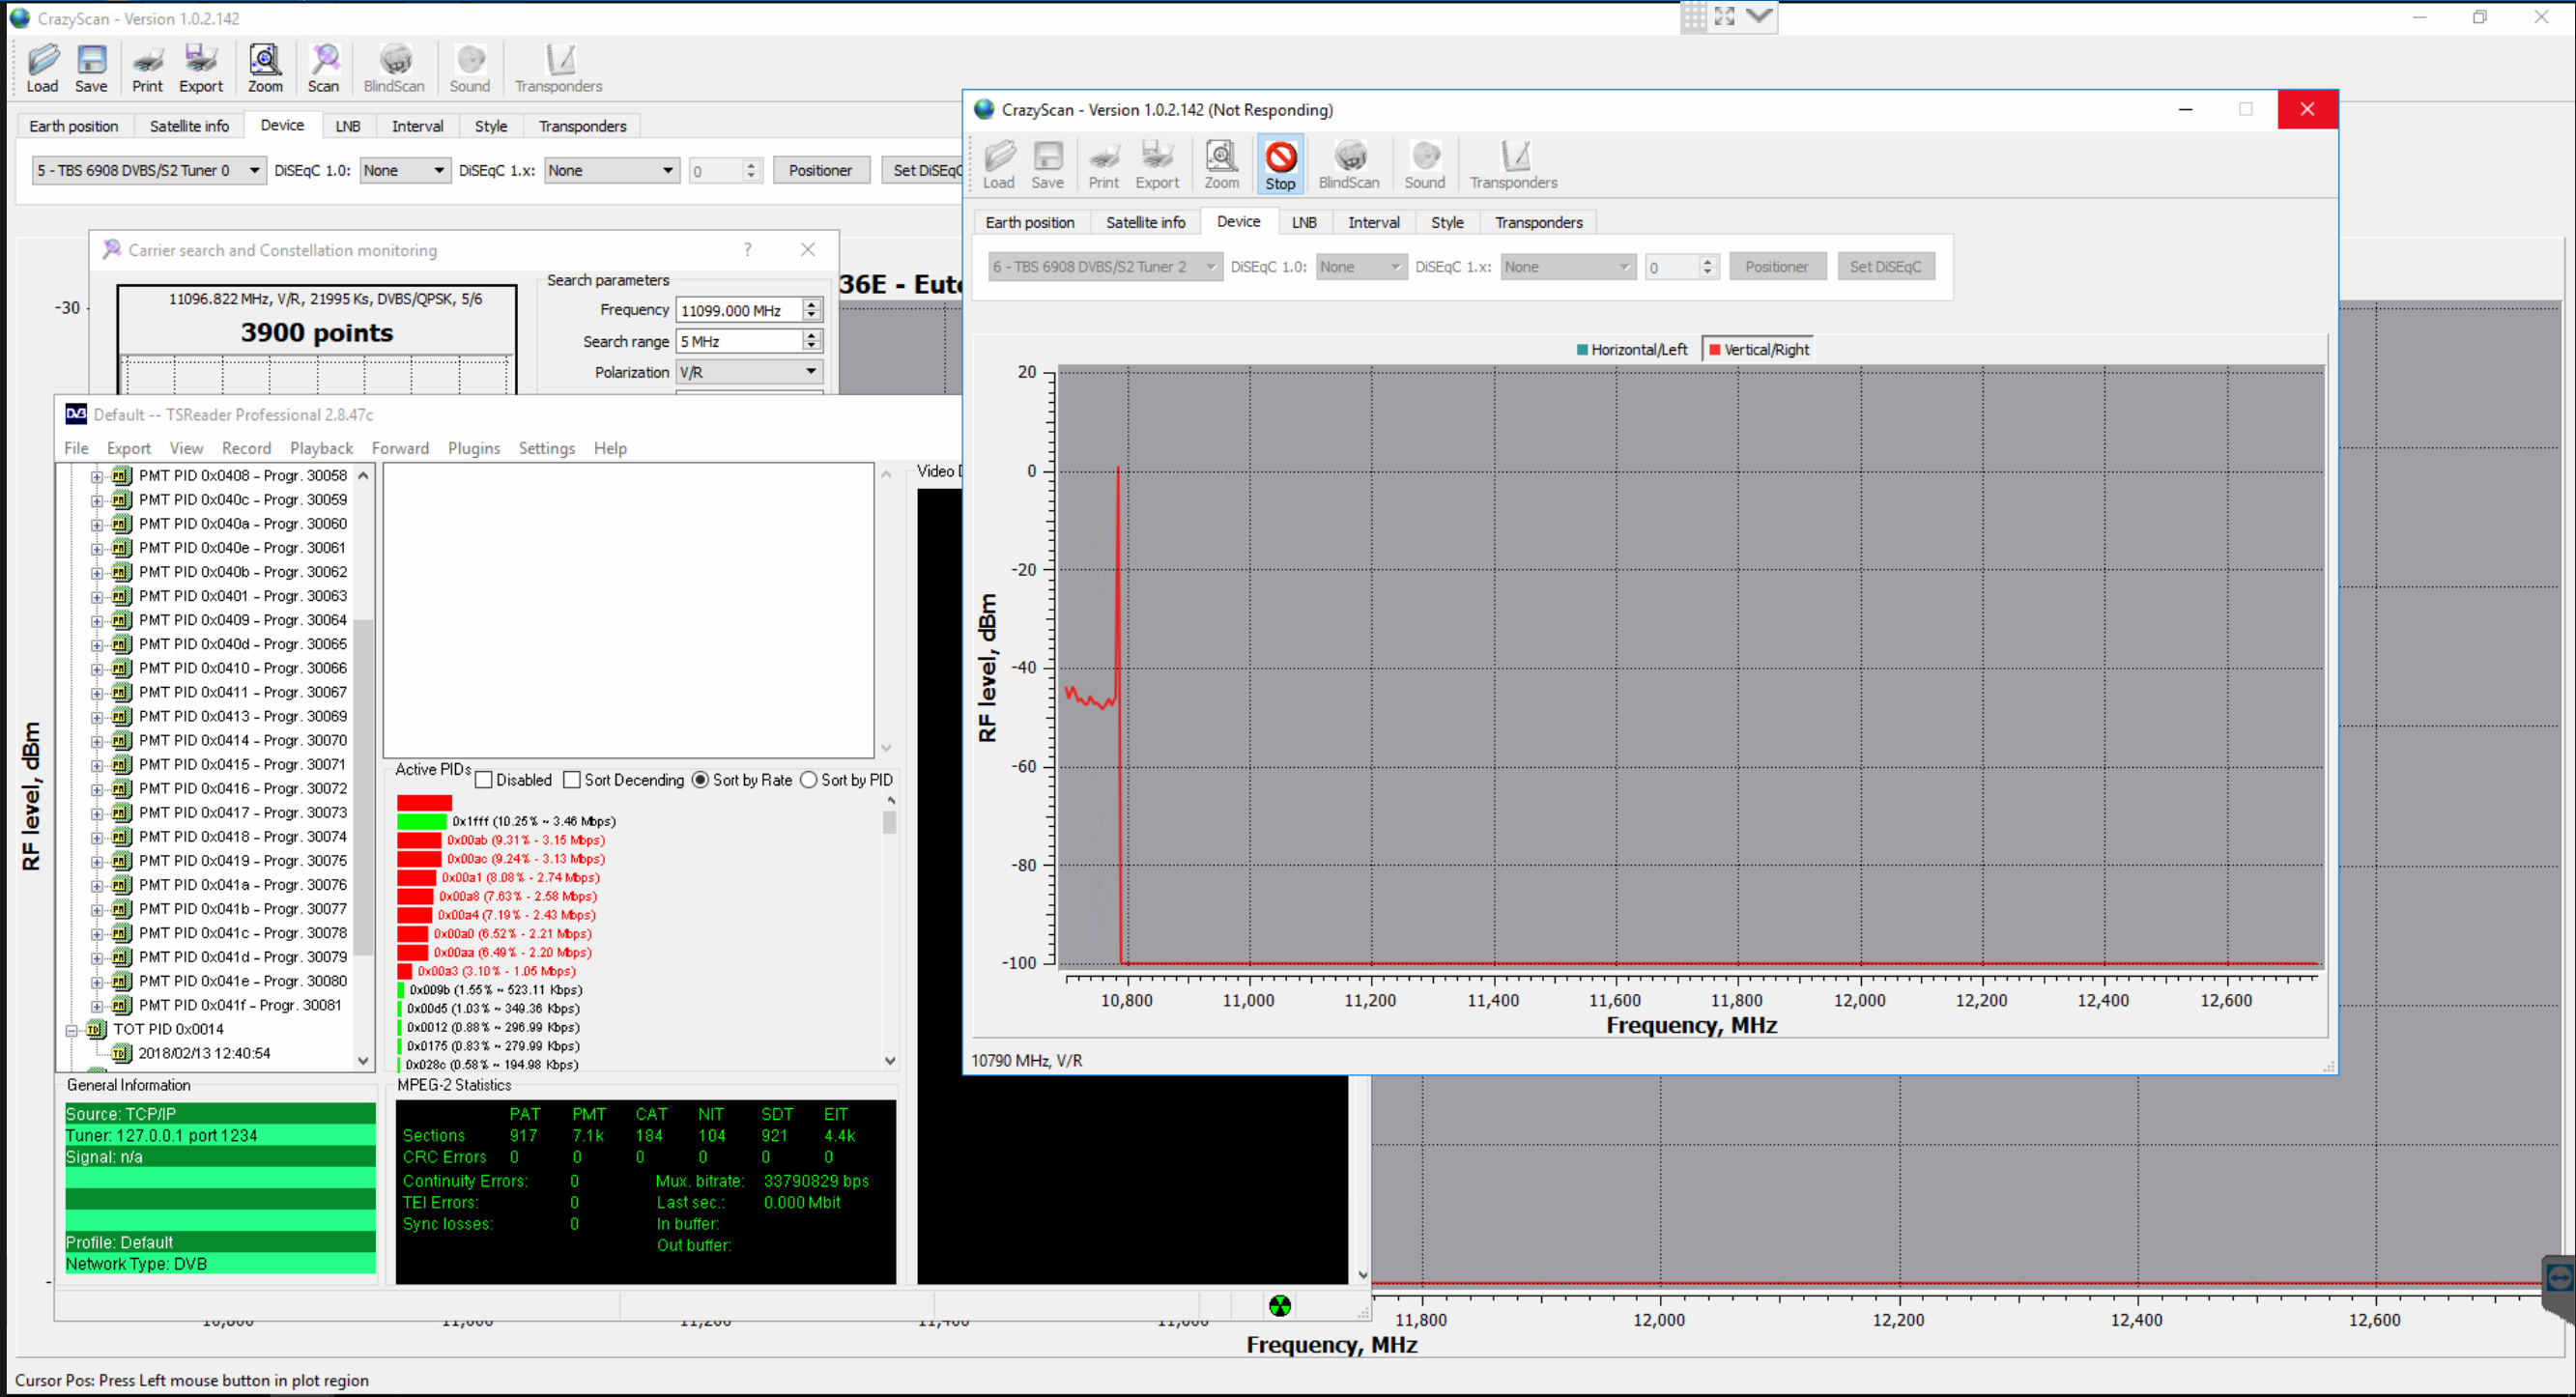Screen dimensions: 2576x1397
Task: Click Export icon in Not Responding CrazyScan window
Action: (x=1157, y=165)
